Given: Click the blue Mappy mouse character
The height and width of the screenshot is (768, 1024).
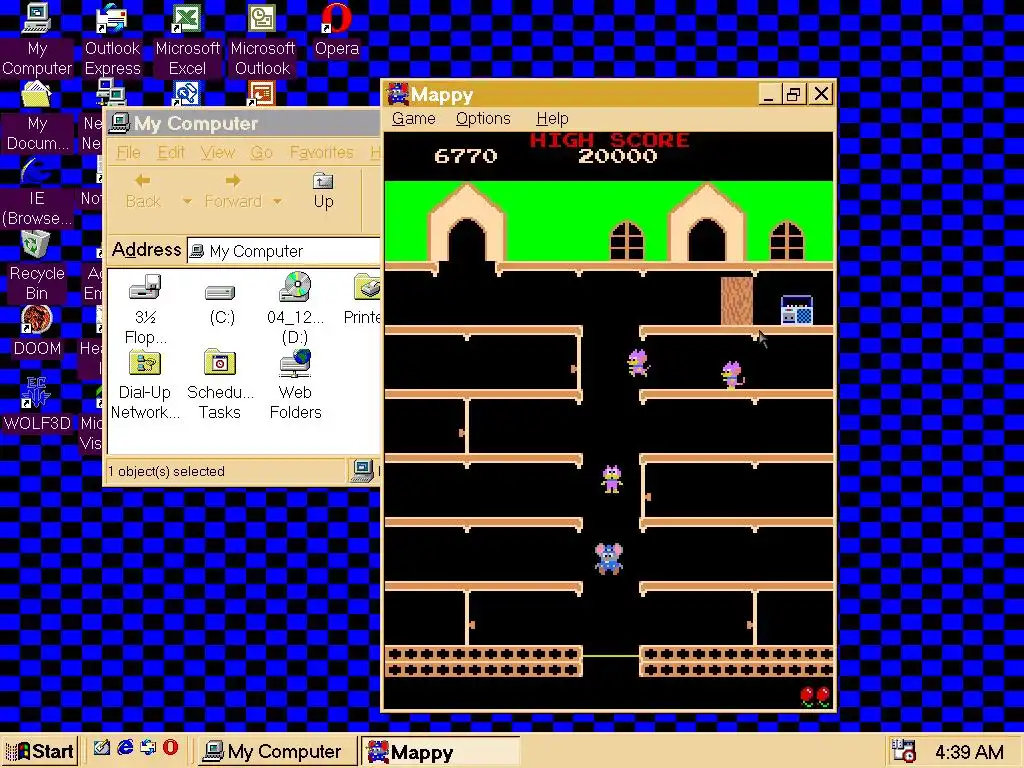Looking at the screenshot, I should pos(609,559).
